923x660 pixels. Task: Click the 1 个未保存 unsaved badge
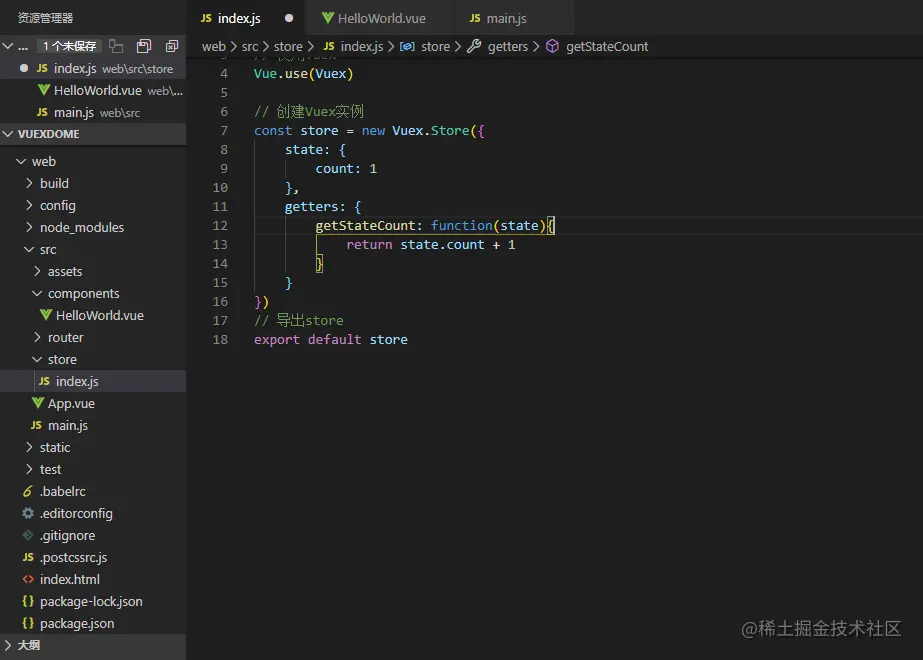pyautogui.click(x=69, y=46)
